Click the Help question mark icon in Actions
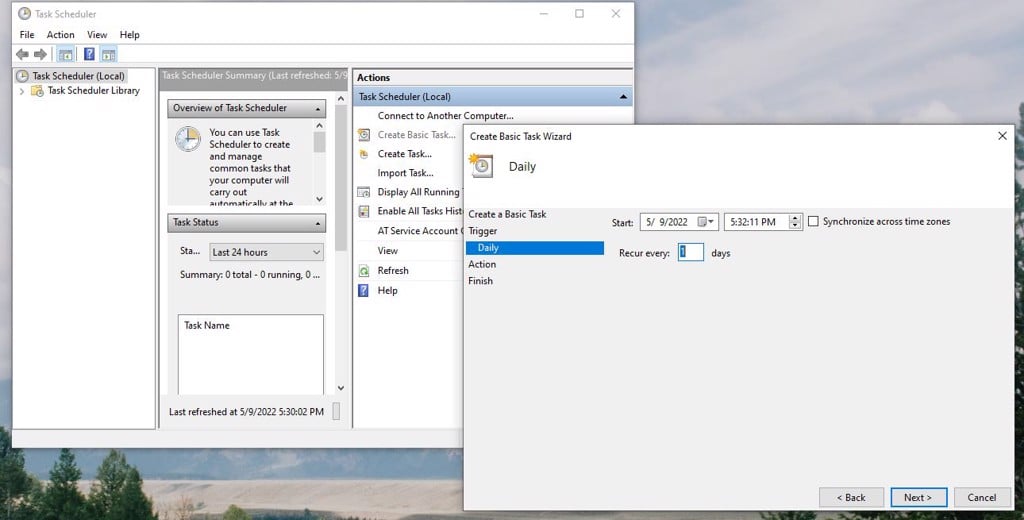The image size is (1024, 520). click(x=364, y=290)
